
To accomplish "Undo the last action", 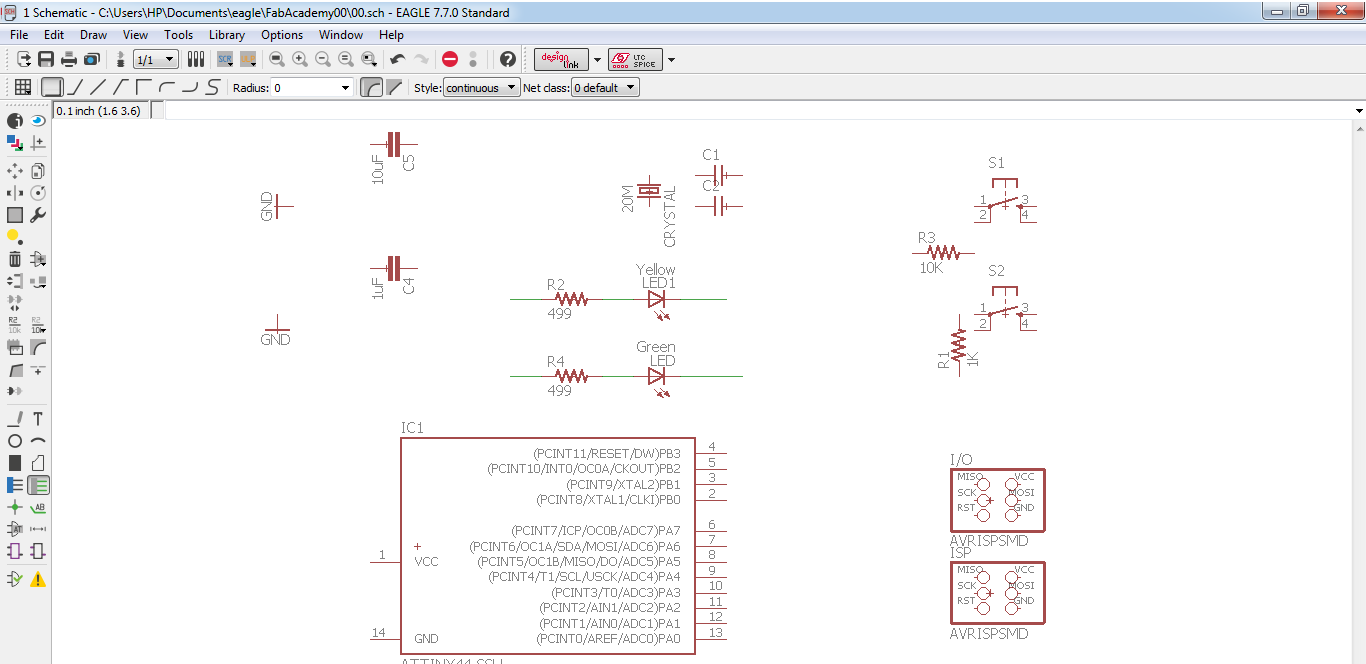I will [397, 59].
